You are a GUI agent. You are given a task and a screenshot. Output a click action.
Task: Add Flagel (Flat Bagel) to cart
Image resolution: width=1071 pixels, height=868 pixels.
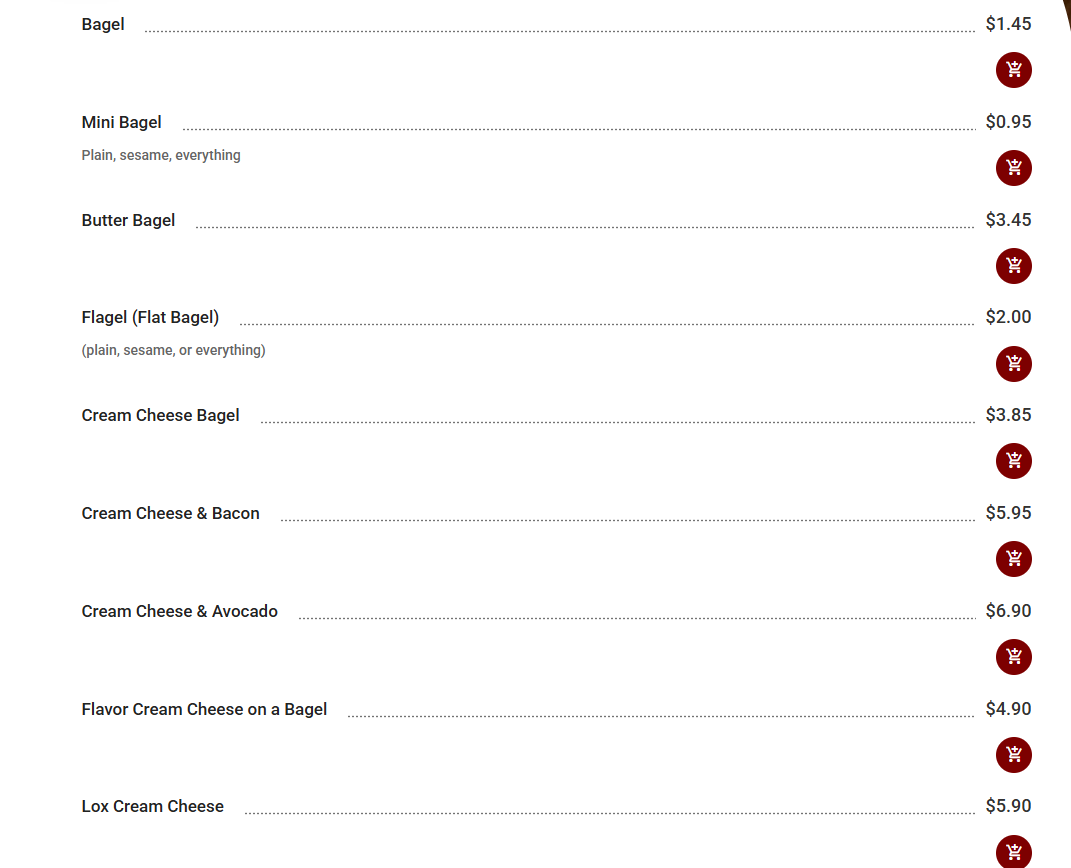(x=1013, y=364)
